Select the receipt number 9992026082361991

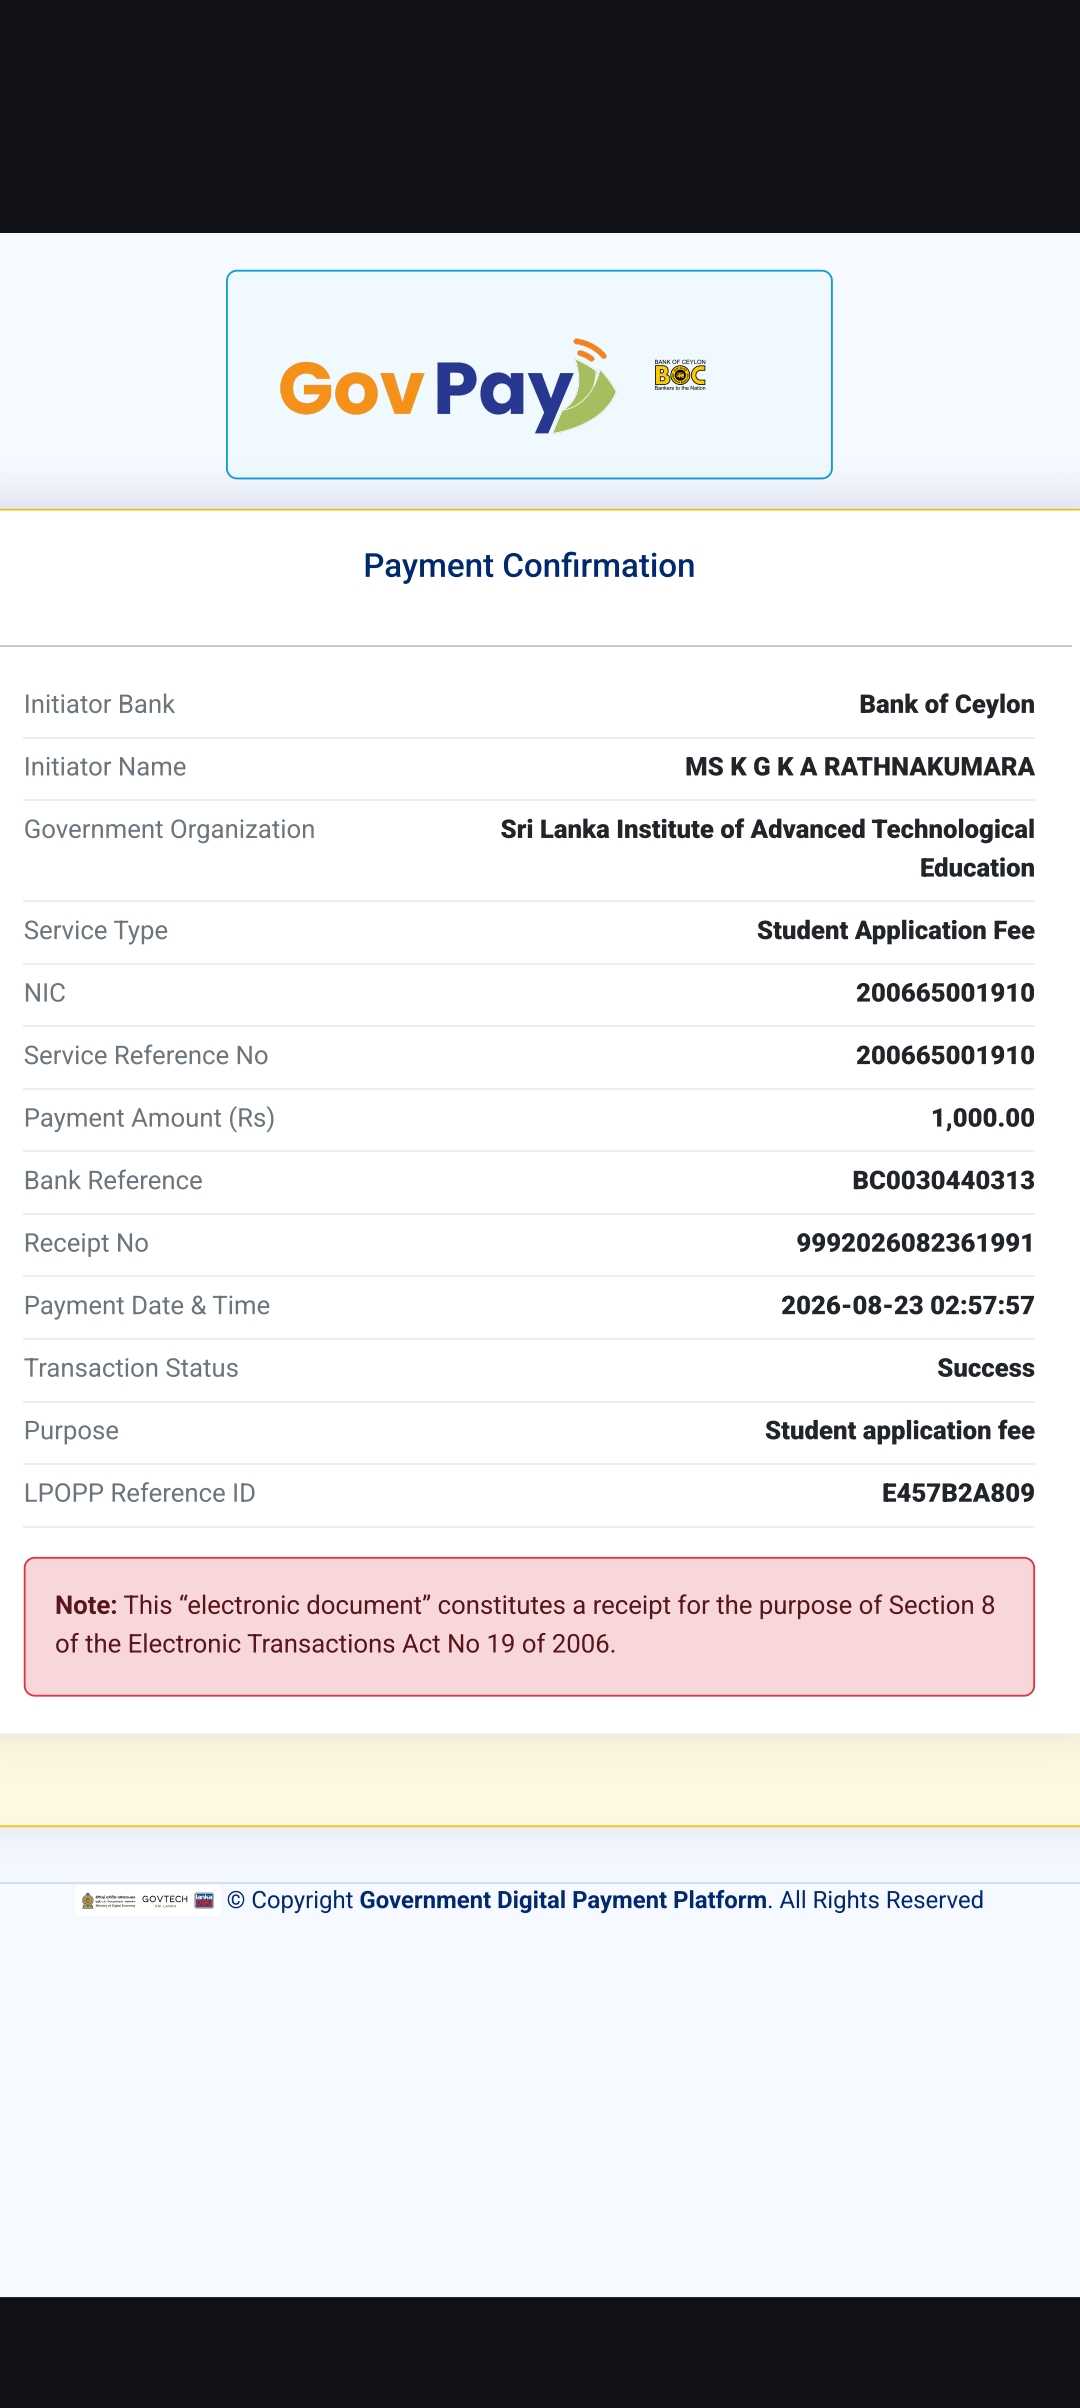pos(915,1243)
